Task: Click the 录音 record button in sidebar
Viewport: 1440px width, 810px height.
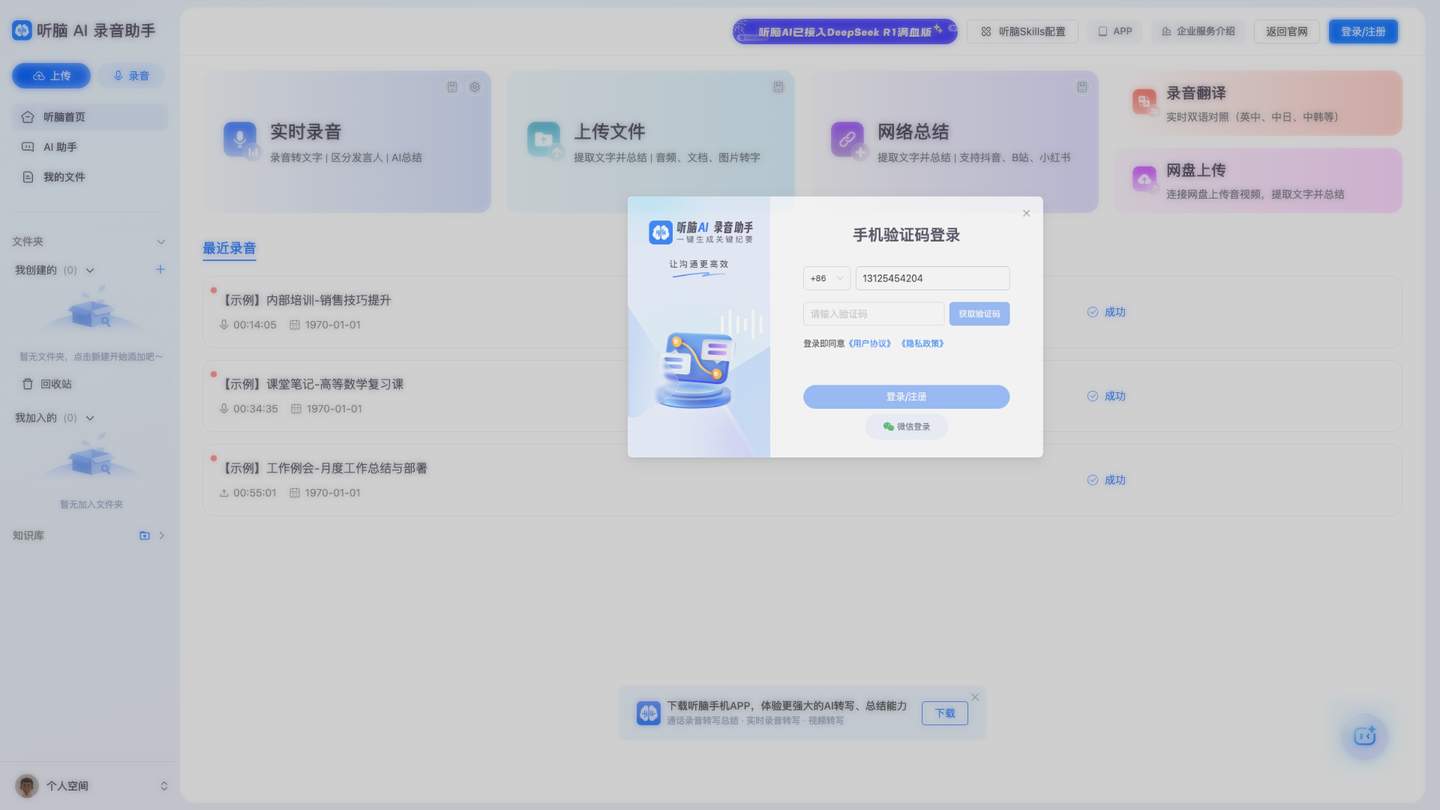Action: 131,76
